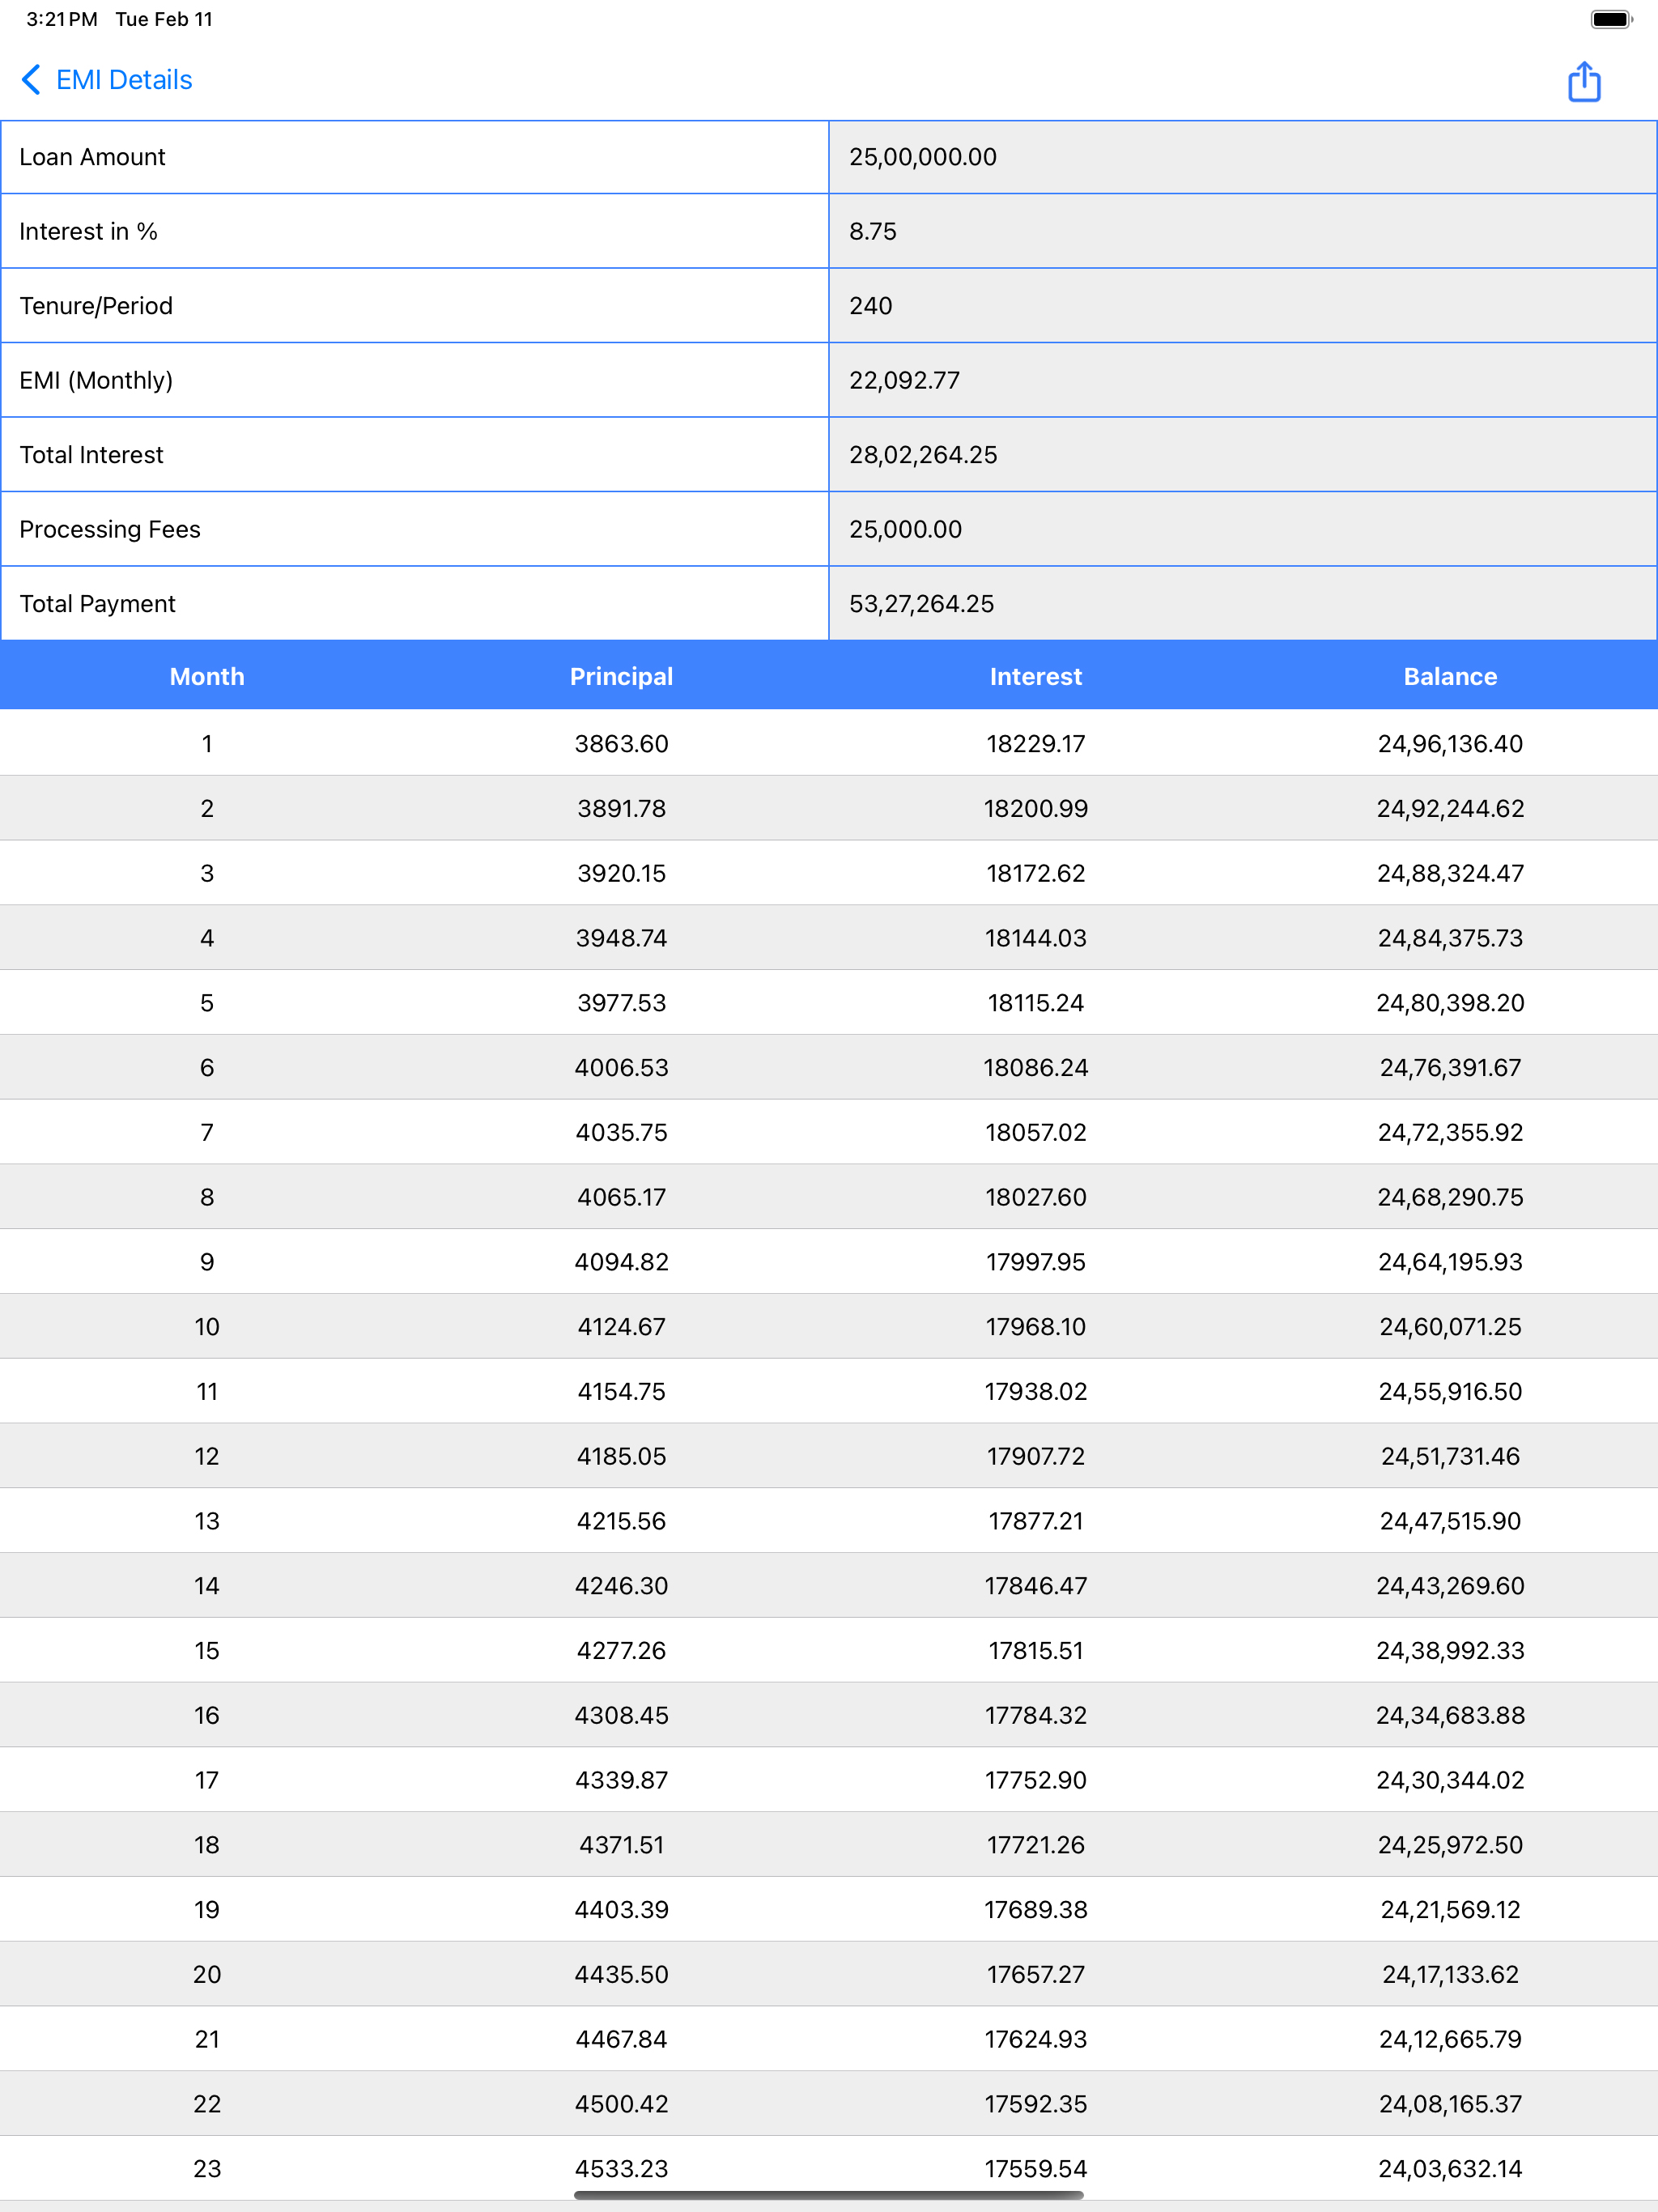Tap the Total Interest label

coord(91,455)
